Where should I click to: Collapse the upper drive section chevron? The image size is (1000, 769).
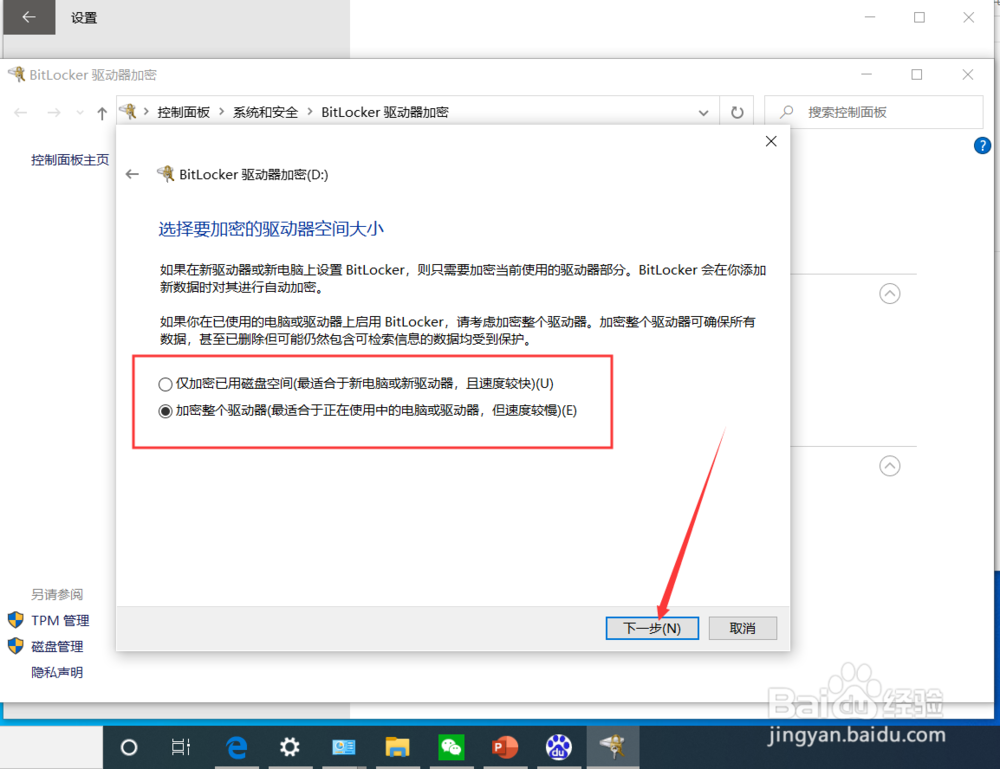click(x=890, y=293)
